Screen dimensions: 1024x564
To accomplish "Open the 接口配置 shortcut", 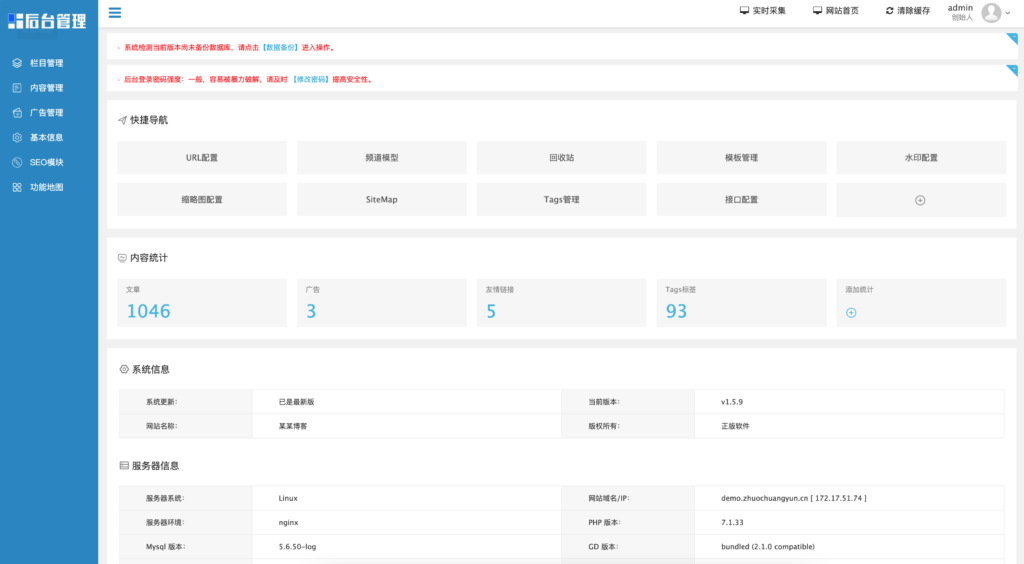I will pos(741,200).
